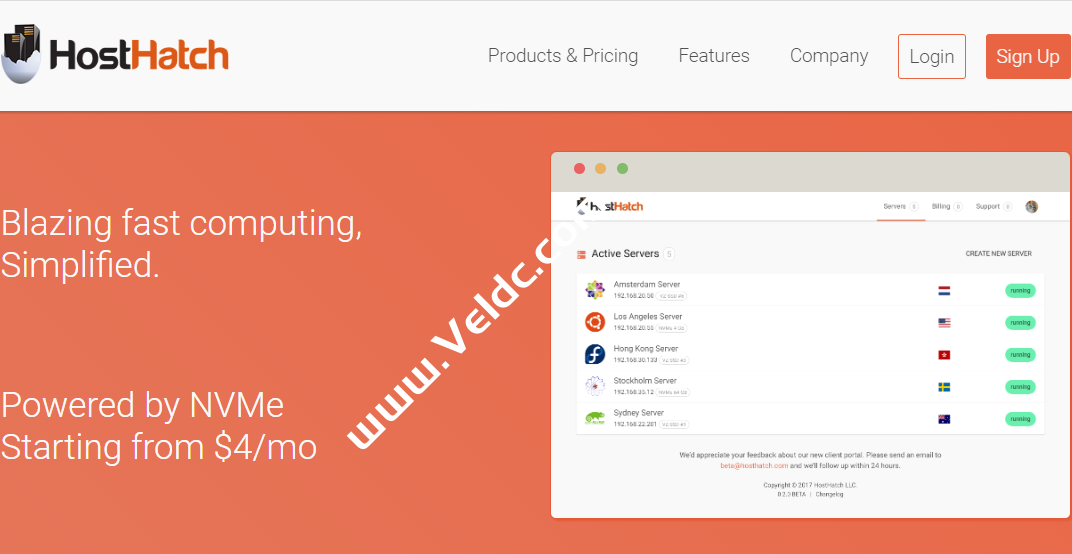
Task: Select the Sydney Server name
Action: point(639,413)
